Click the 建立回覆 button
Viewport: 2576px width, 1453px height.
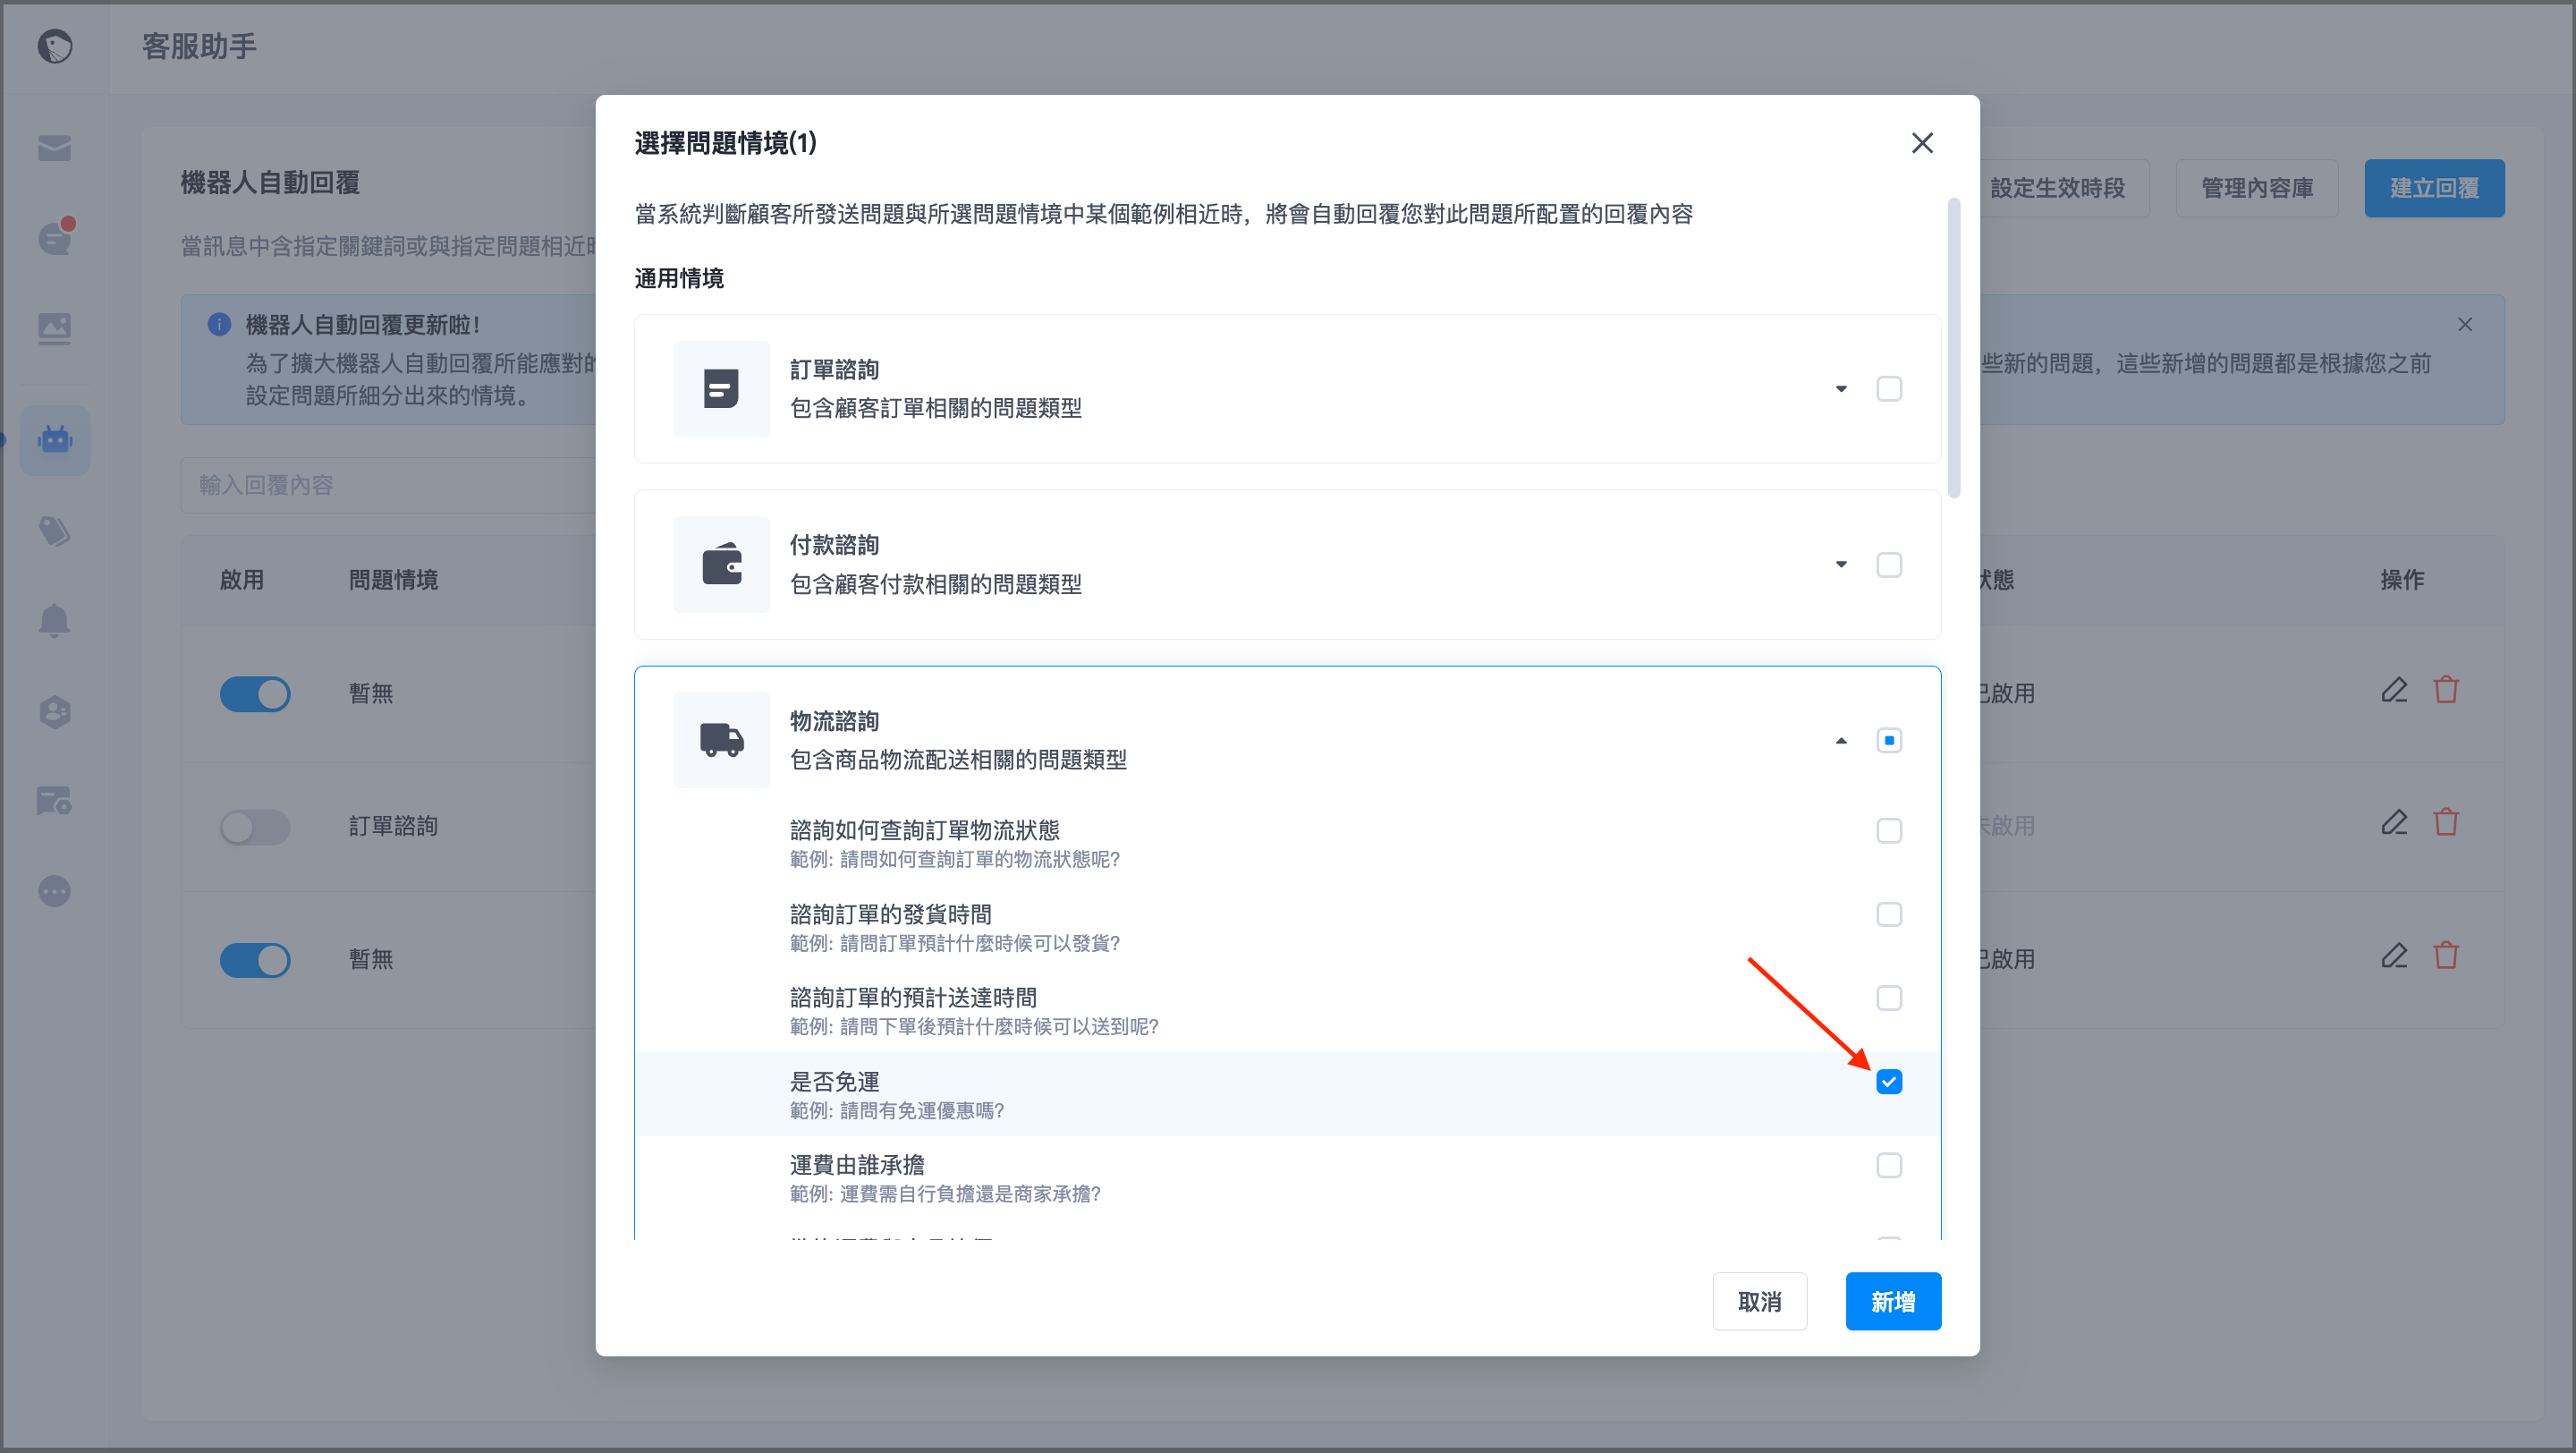point(2434,188)
